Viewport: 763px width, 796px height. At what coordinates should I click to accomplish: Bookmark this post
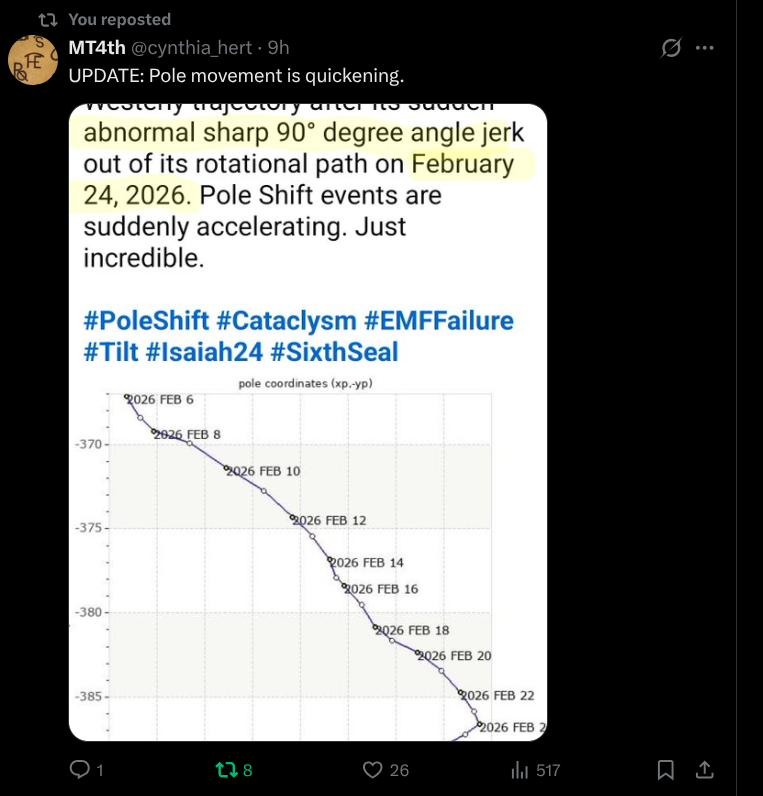pyautogui.click(x=665, y=770)
